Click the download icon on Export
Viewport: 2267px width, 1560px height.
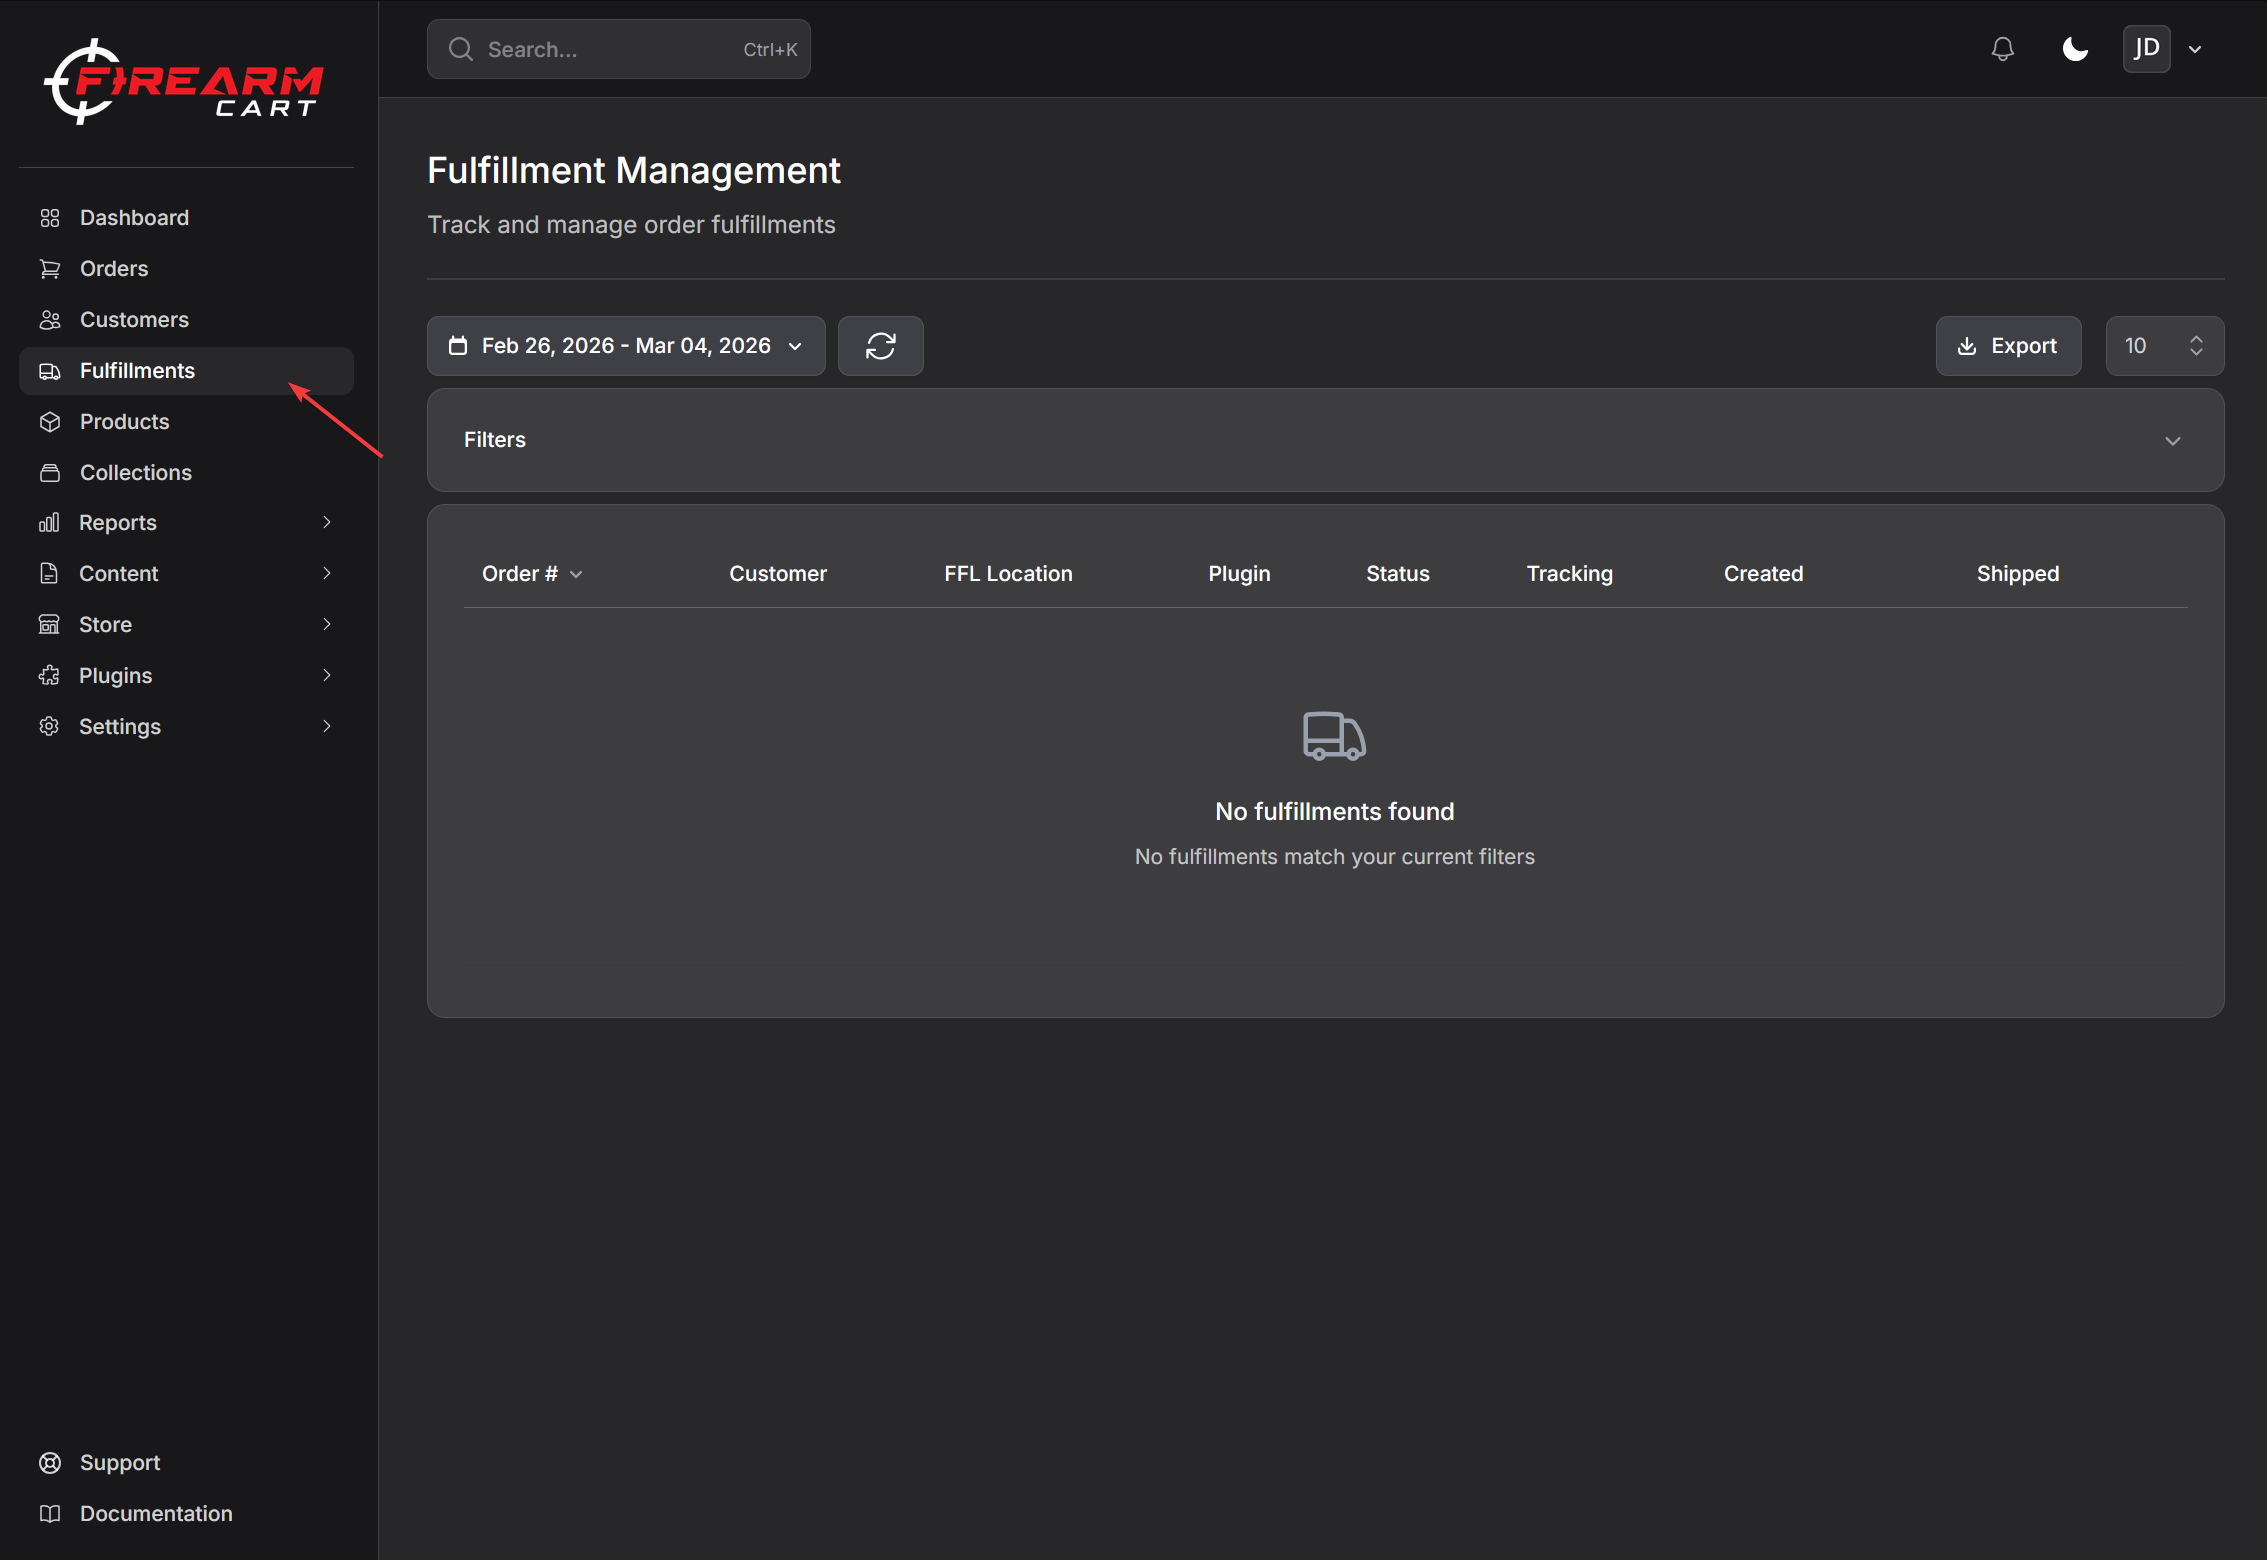tap(1967, 346)
